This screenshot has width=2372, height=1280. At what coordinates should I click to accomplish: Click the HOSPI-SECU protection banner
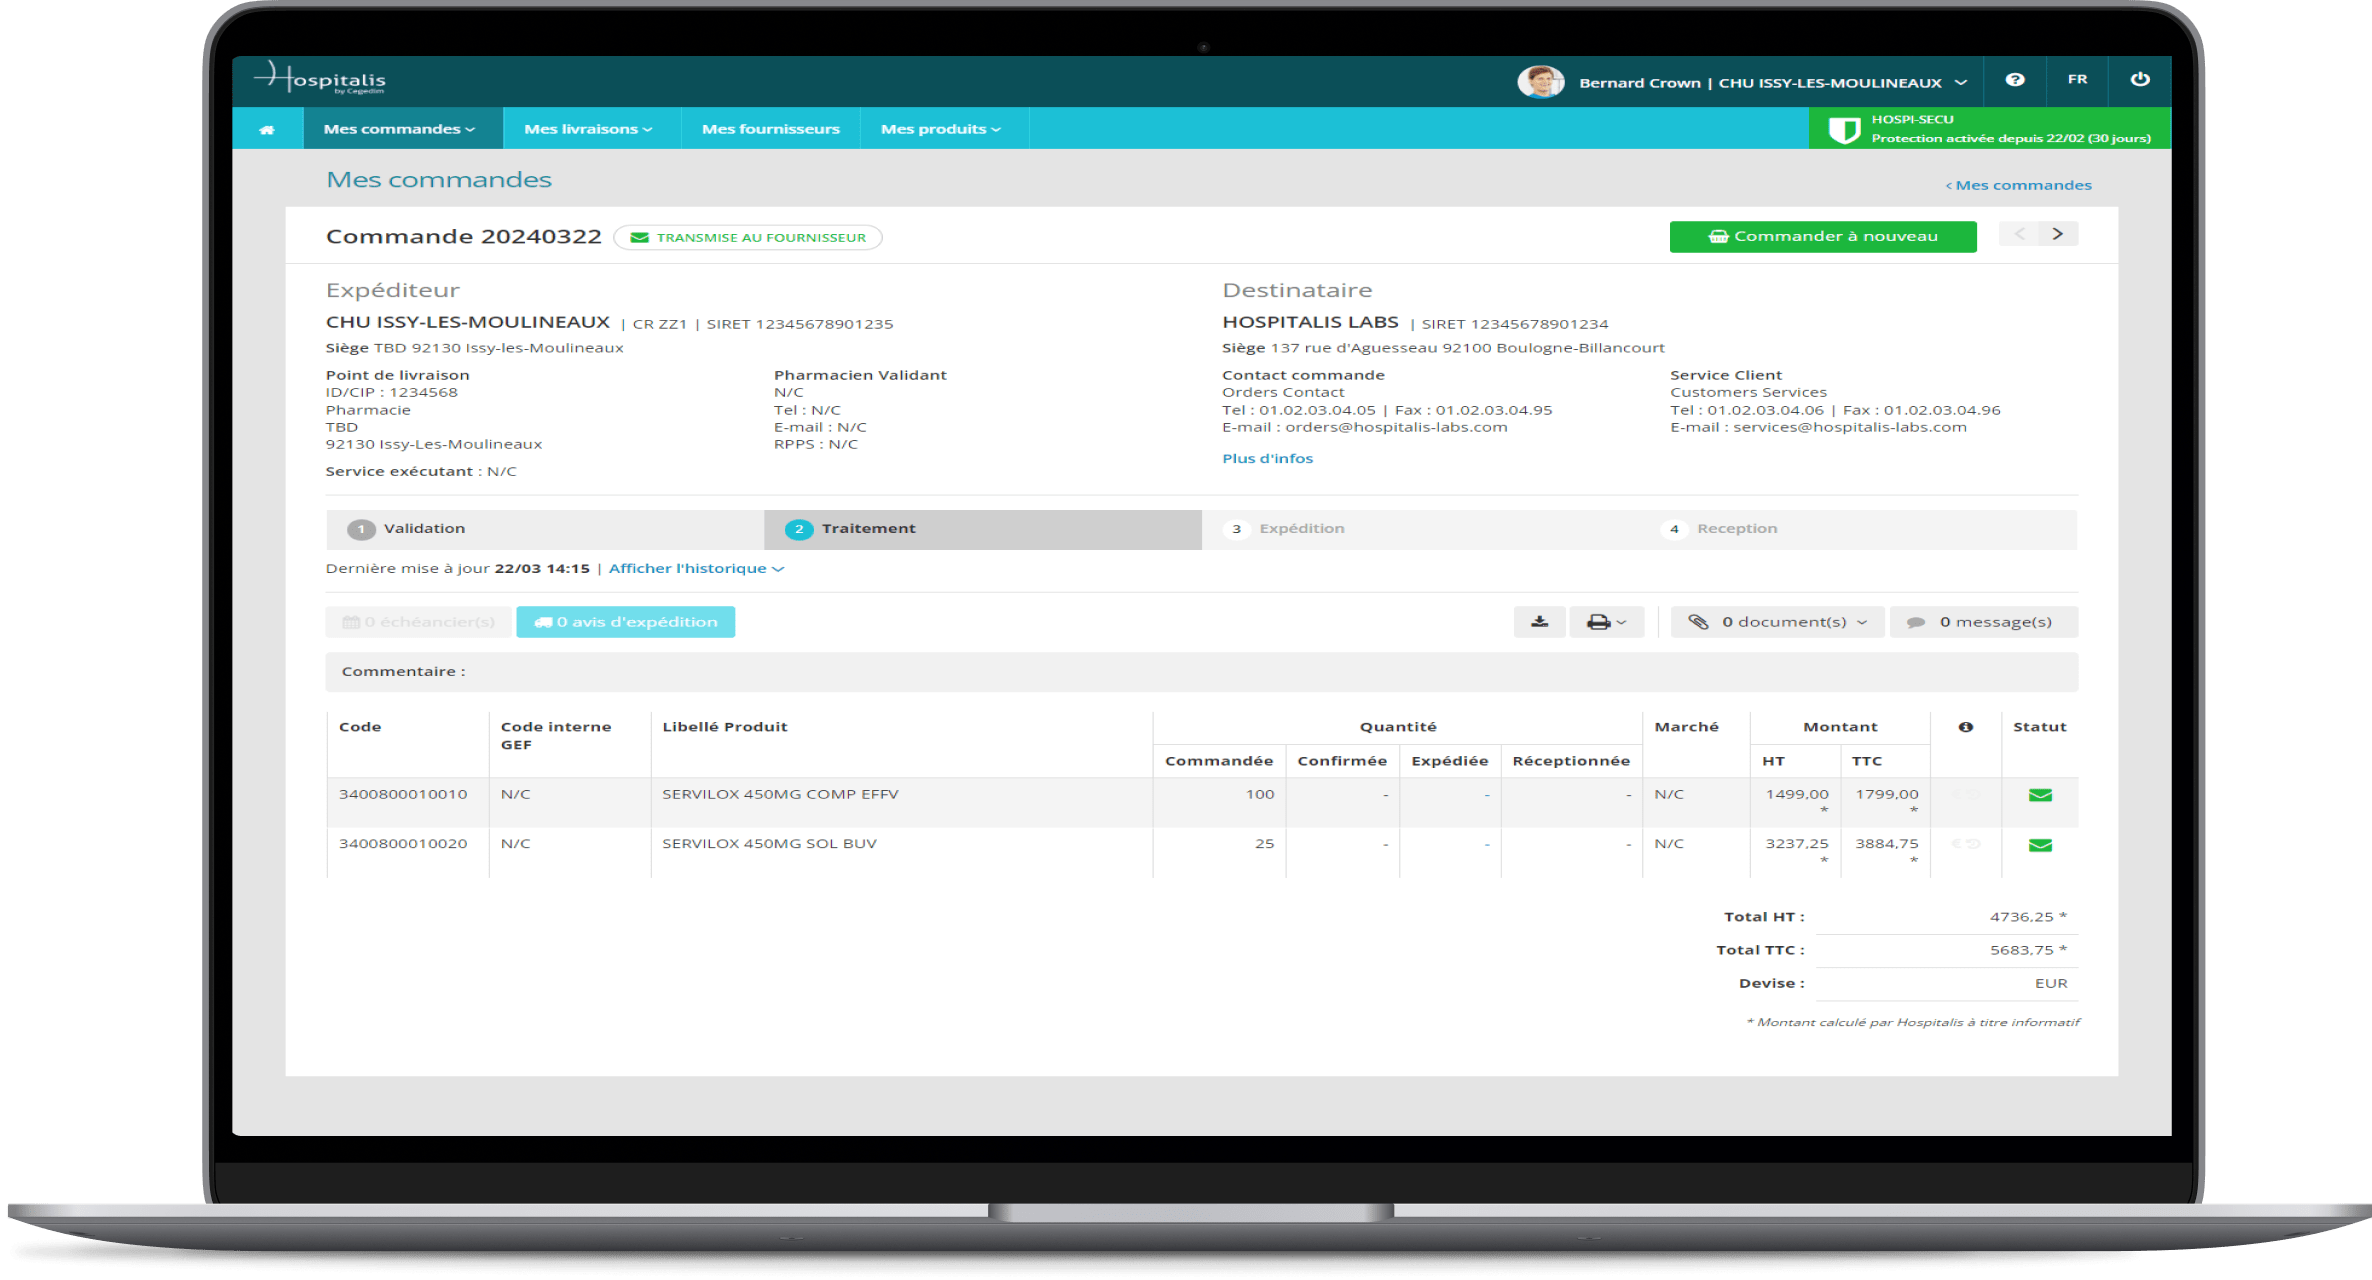point(1990,129)
